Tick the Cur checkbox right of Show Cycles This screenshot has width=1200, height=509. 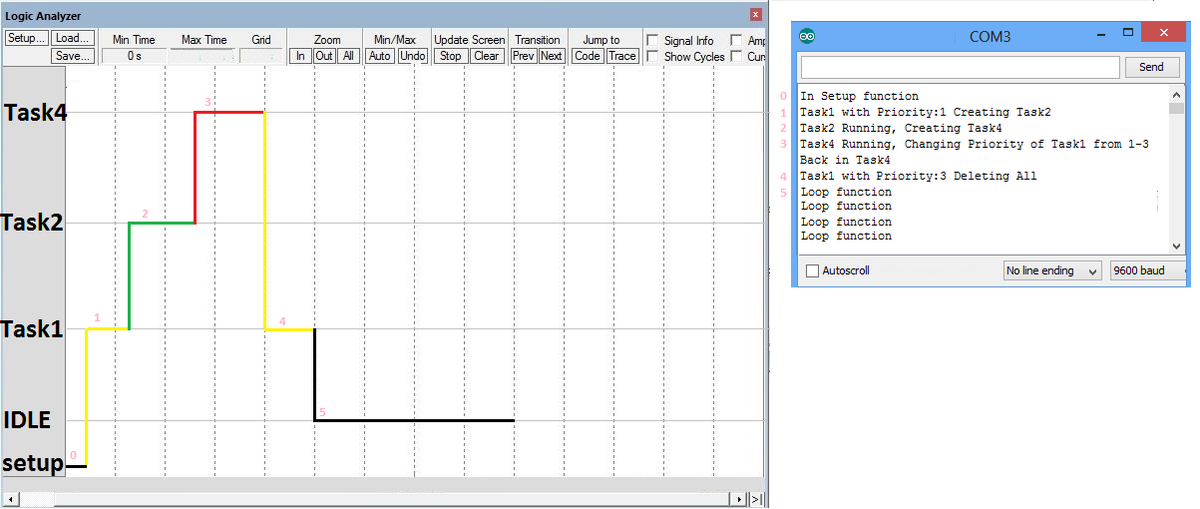point(737,57)
